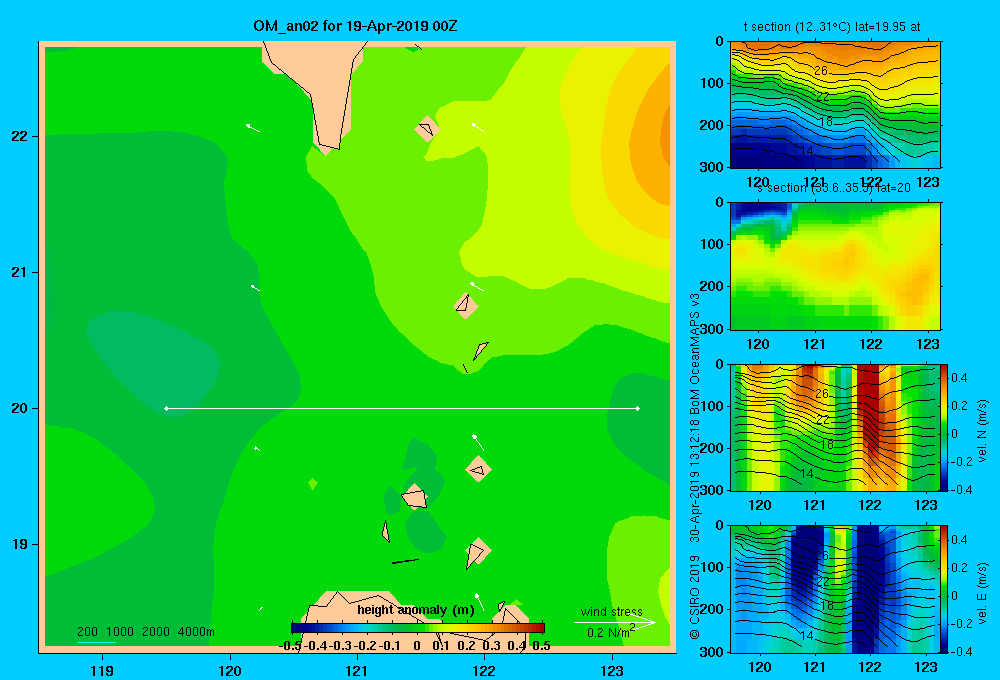Click longitude label 119 on main map axis
The width and height of the screenshot is (1000, 680).
point(102,670)
